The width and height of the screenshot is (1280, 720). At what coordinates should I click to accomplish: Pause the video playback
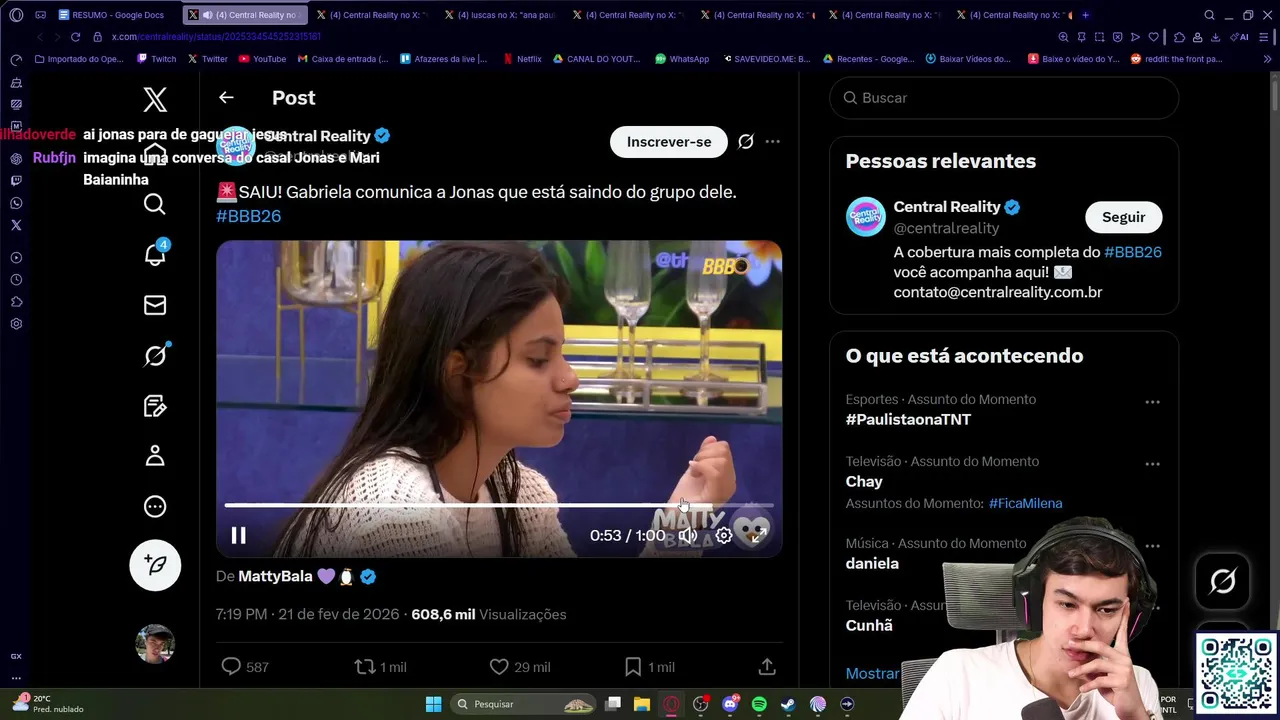[x=239, y=536]
